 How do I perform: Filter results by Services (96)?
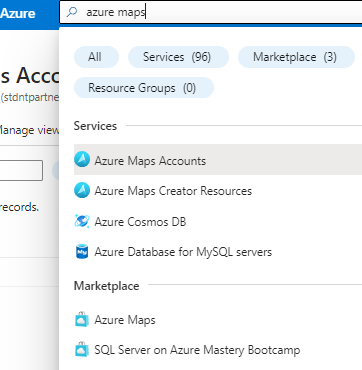coord(178,57)
